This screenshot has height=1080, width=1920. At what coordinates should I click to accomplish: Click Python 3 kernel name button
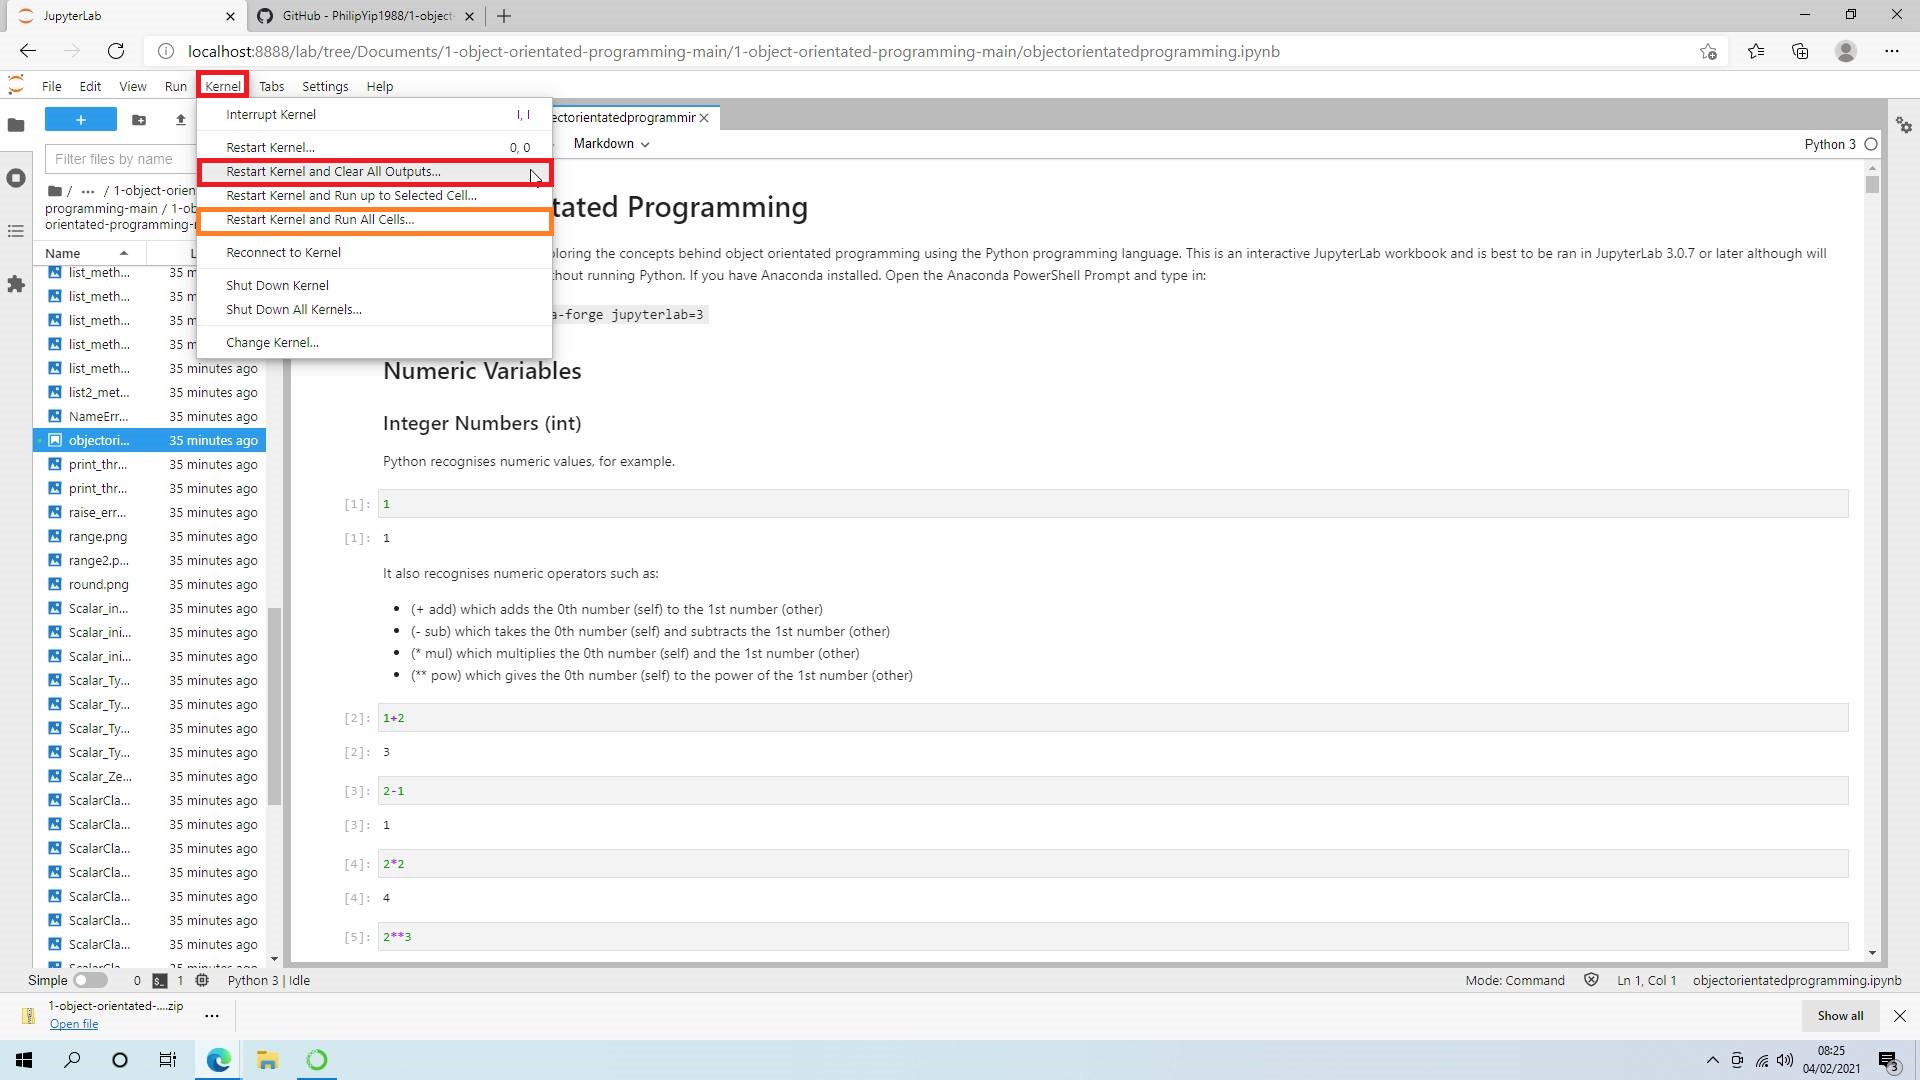(x=1830, y=144)
